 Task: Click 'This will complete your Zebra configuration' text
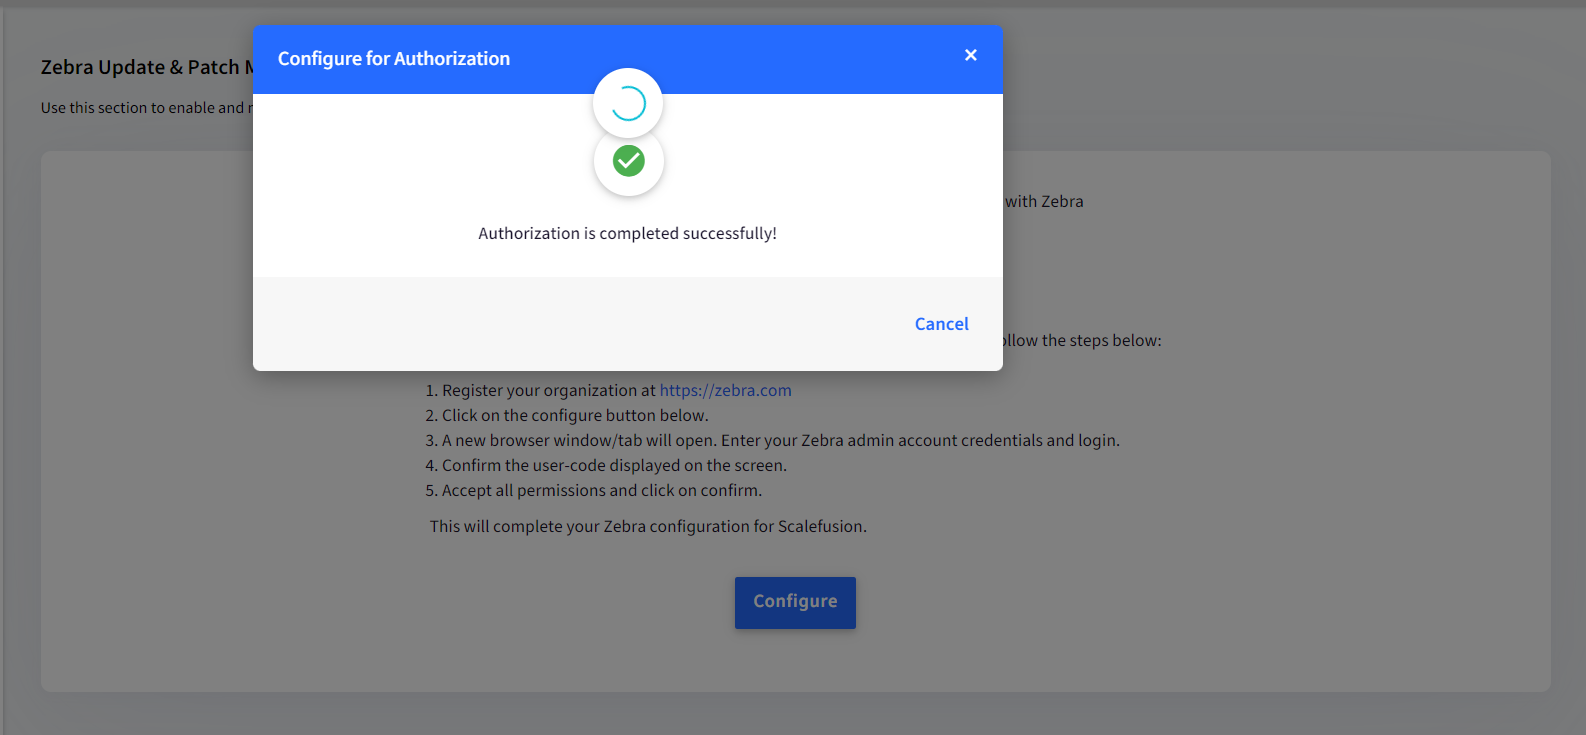click(648, 526)
